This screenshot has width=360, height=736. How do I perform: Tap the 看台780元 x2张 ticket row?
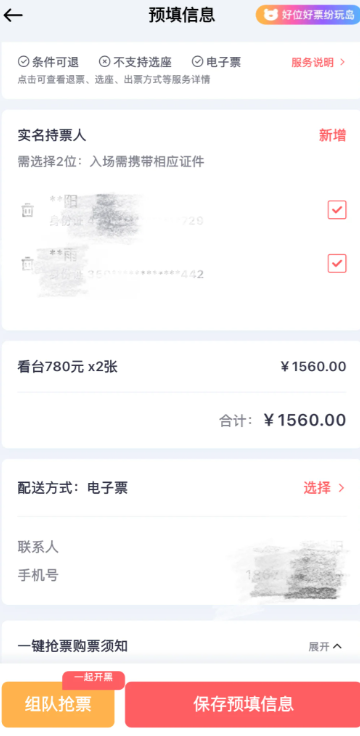pos(182,367)
